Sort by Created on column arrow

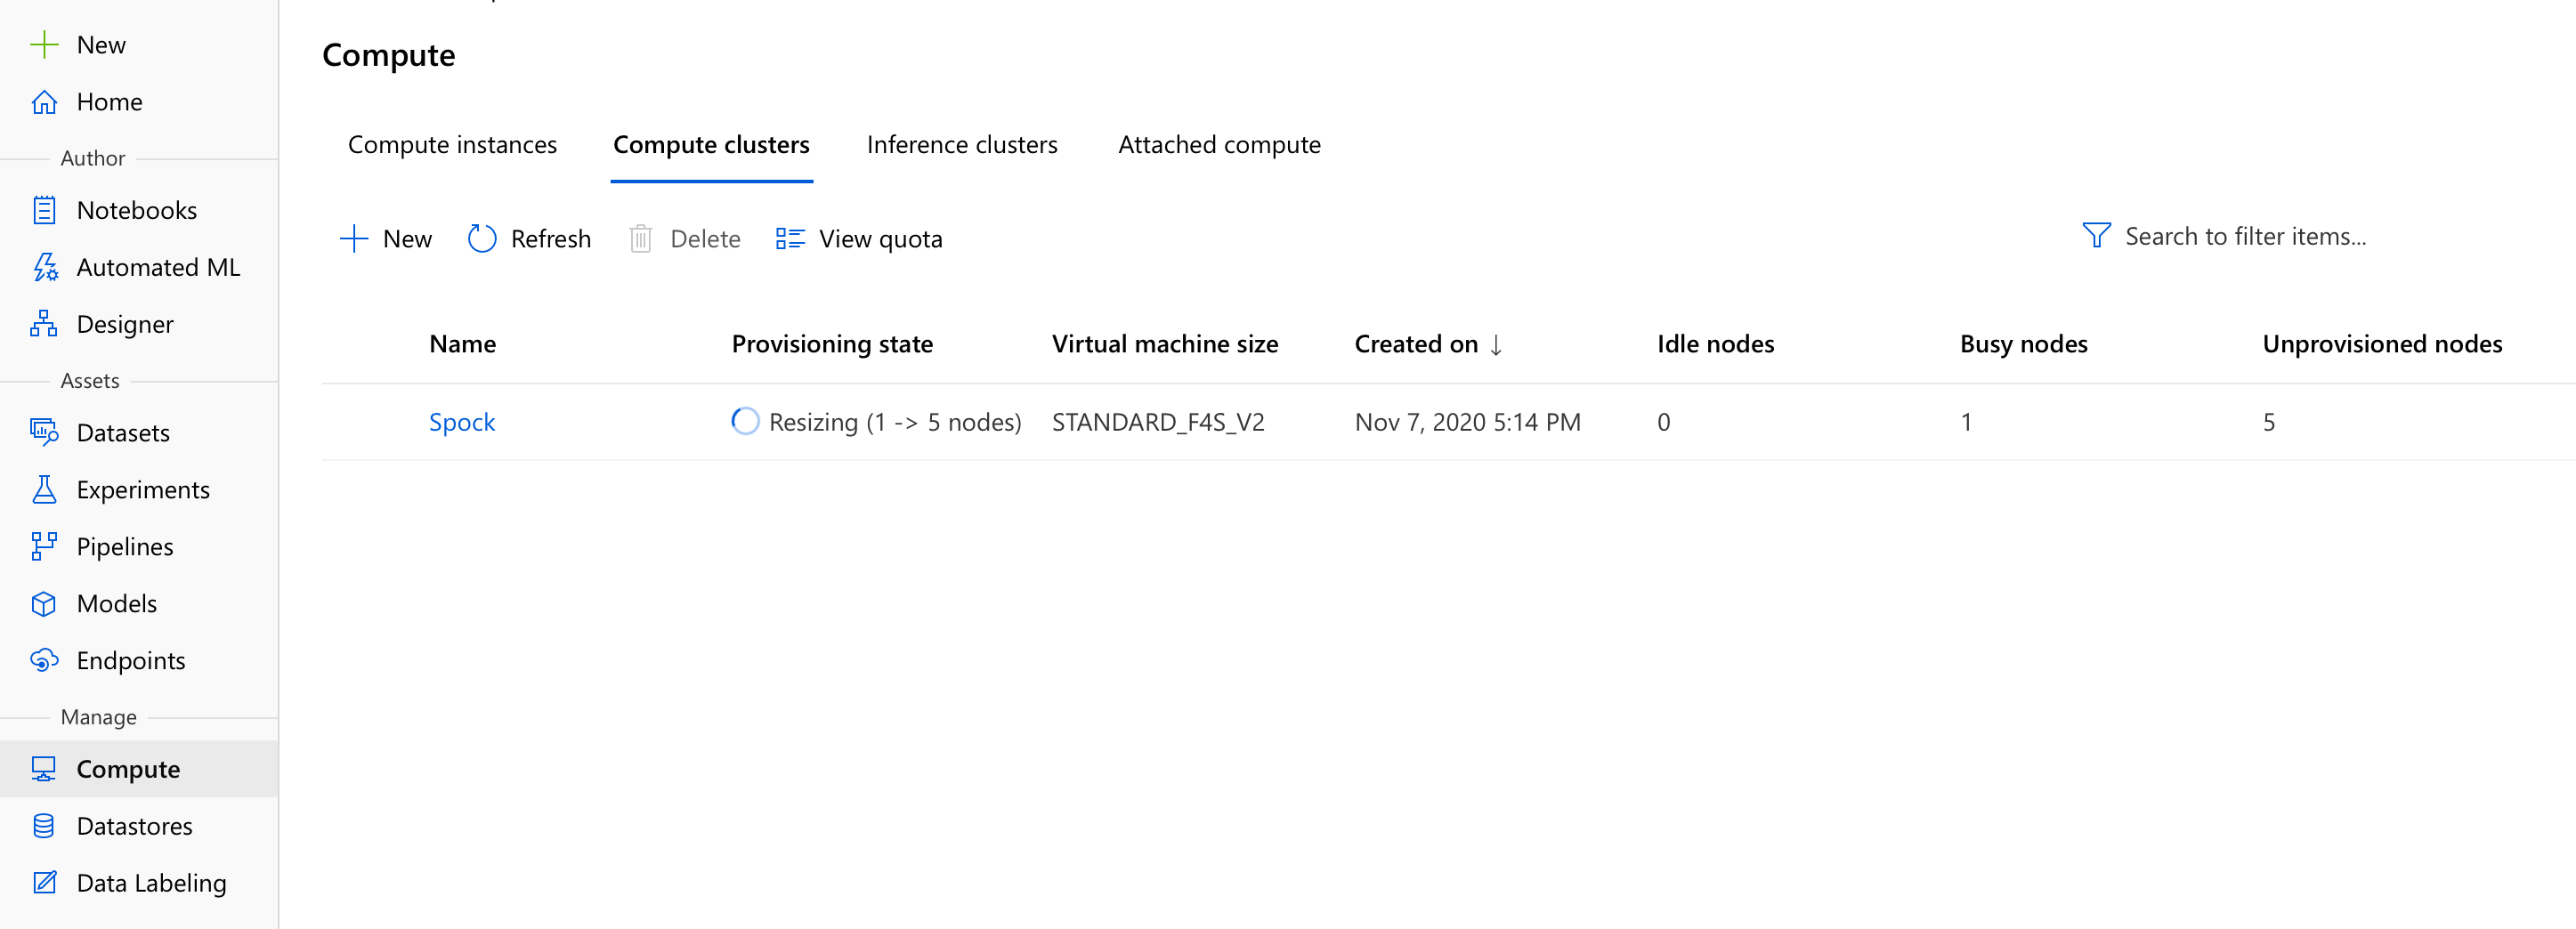[1496, 345]
